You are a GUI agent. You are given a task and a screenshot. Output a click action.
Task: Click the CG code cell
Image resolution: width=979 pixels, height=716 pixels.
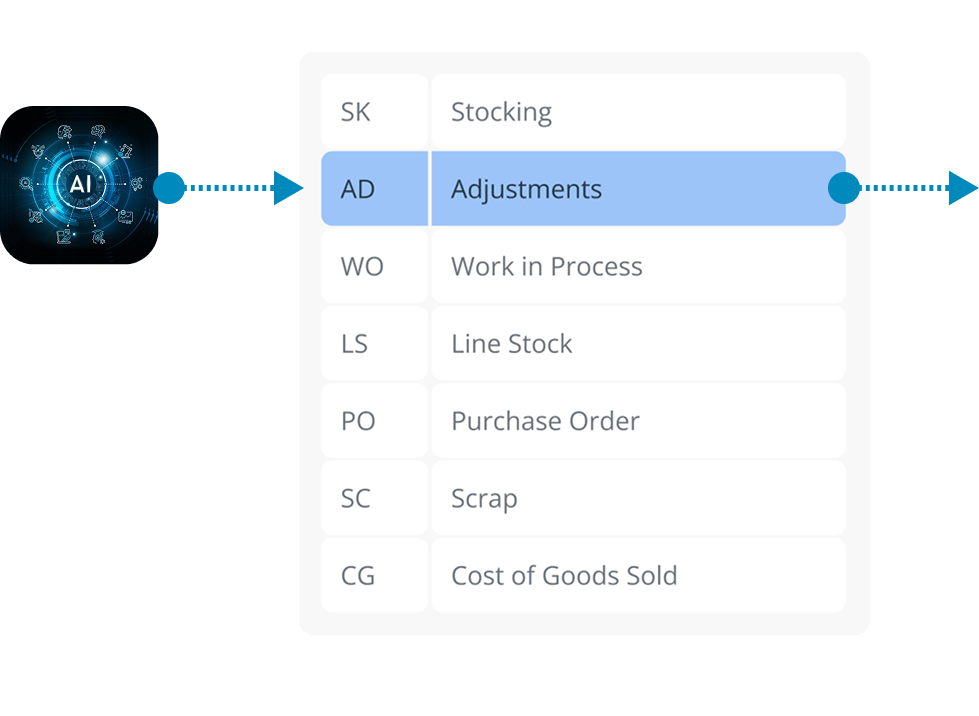358,575
